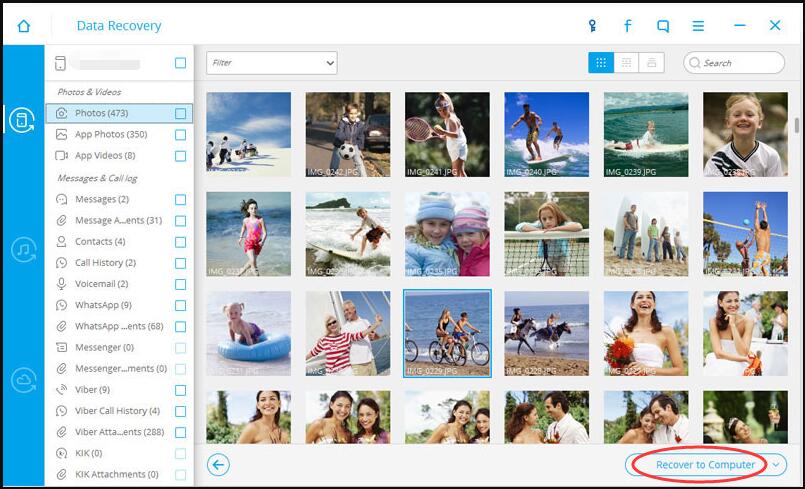805x489 pixels.
Task: Check the Viber (9) checkbox
Action: tap(180, 390)
